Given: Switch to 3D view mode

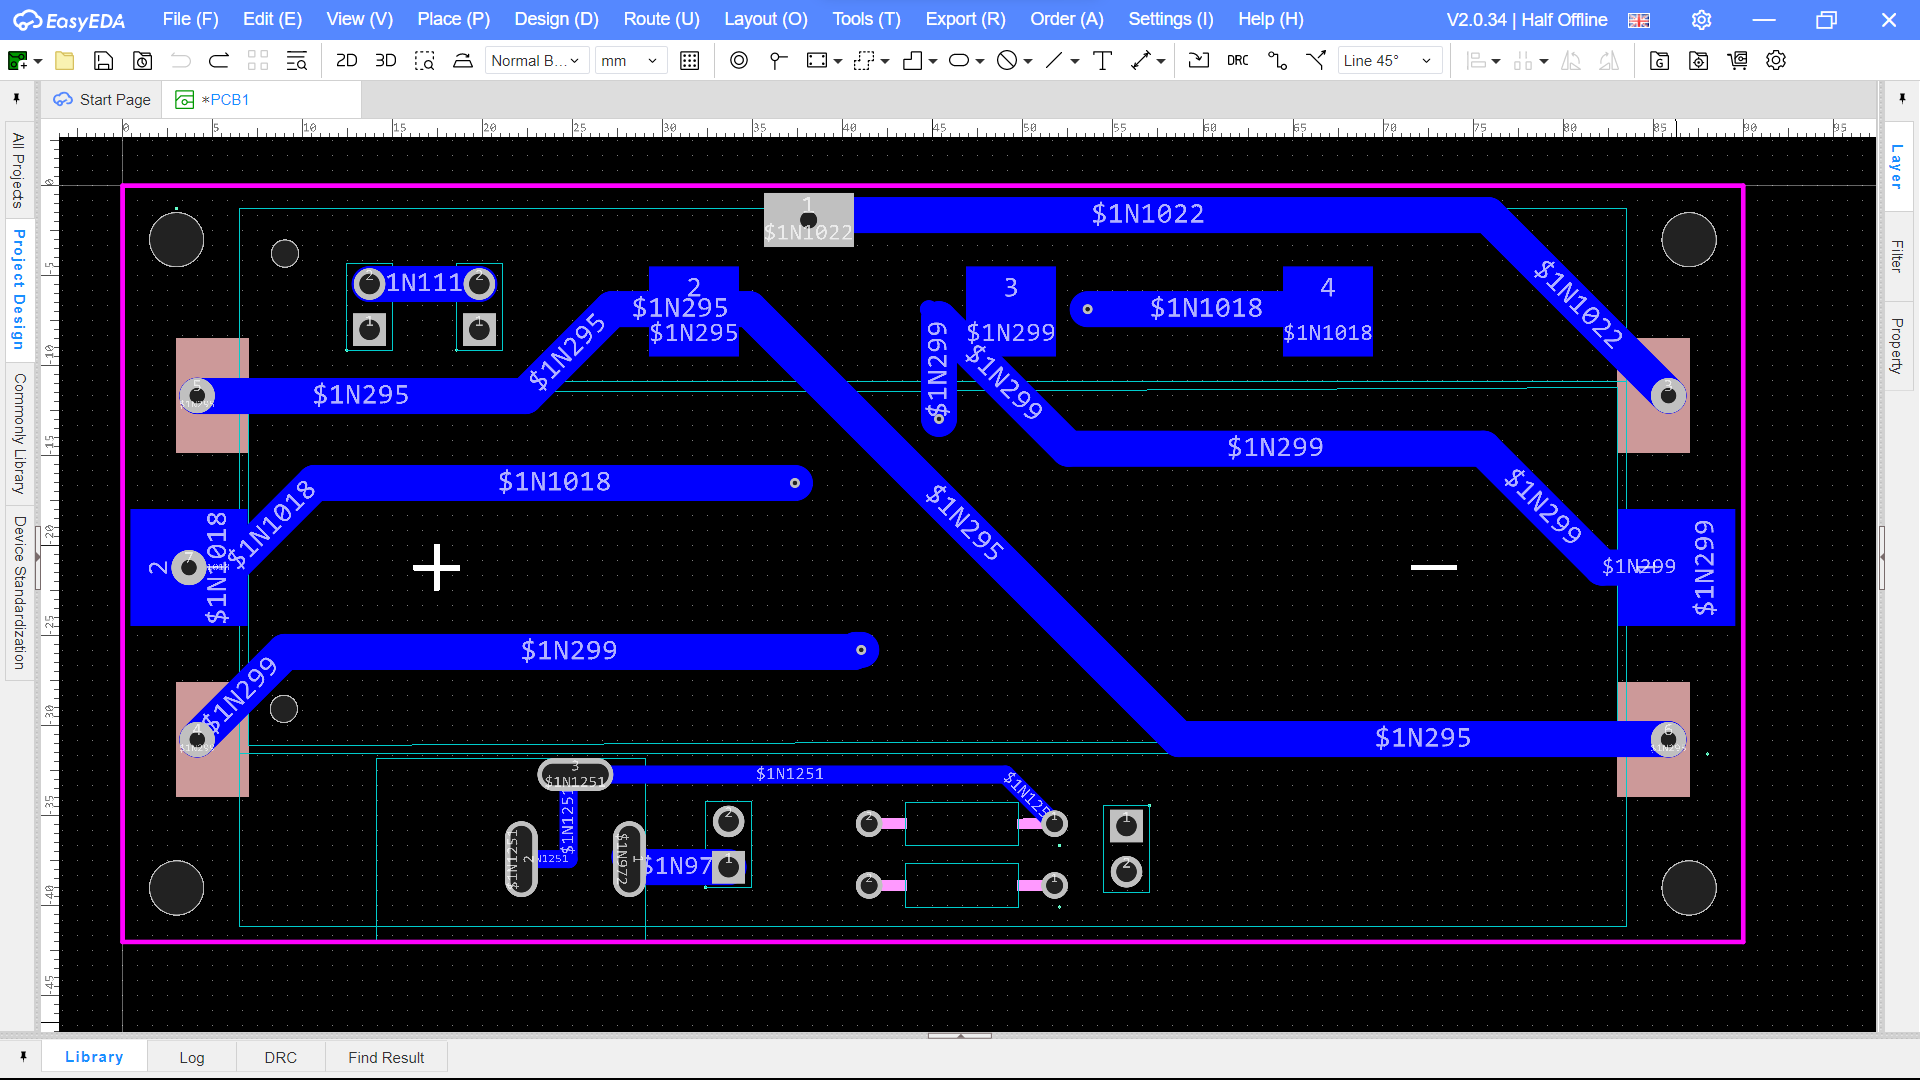Looking at the screenshot, I should pos(385,61).
